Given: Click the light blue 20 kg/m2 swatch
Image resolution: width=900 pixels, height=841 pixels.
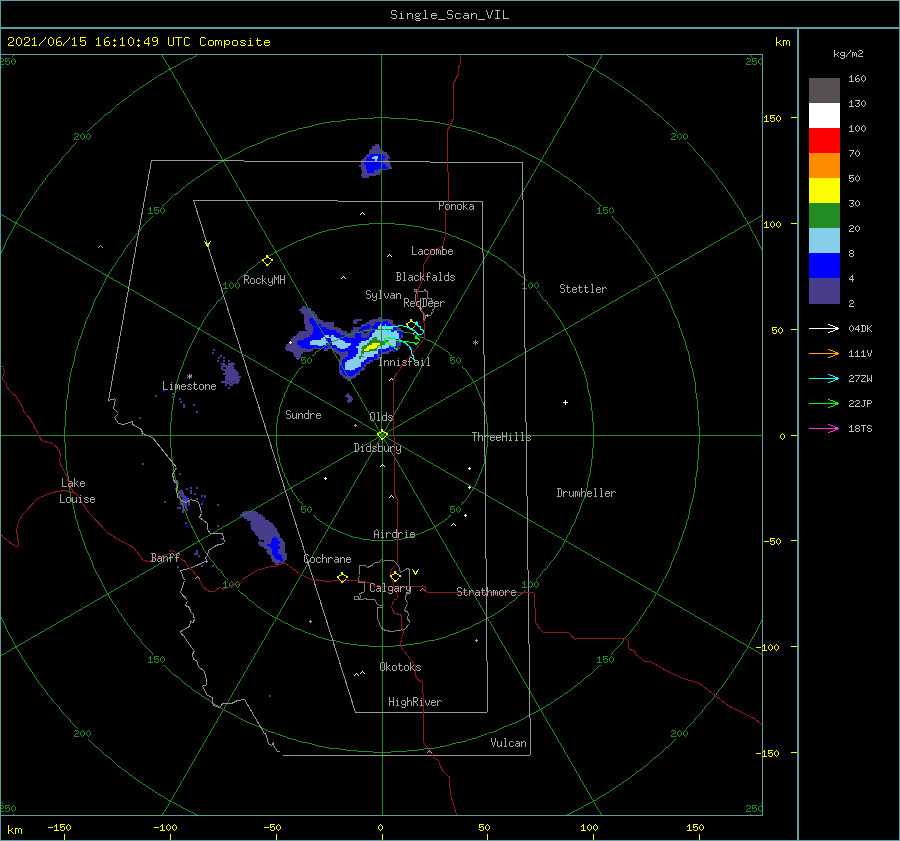Looking at the screenshot, I should [824, 241].
